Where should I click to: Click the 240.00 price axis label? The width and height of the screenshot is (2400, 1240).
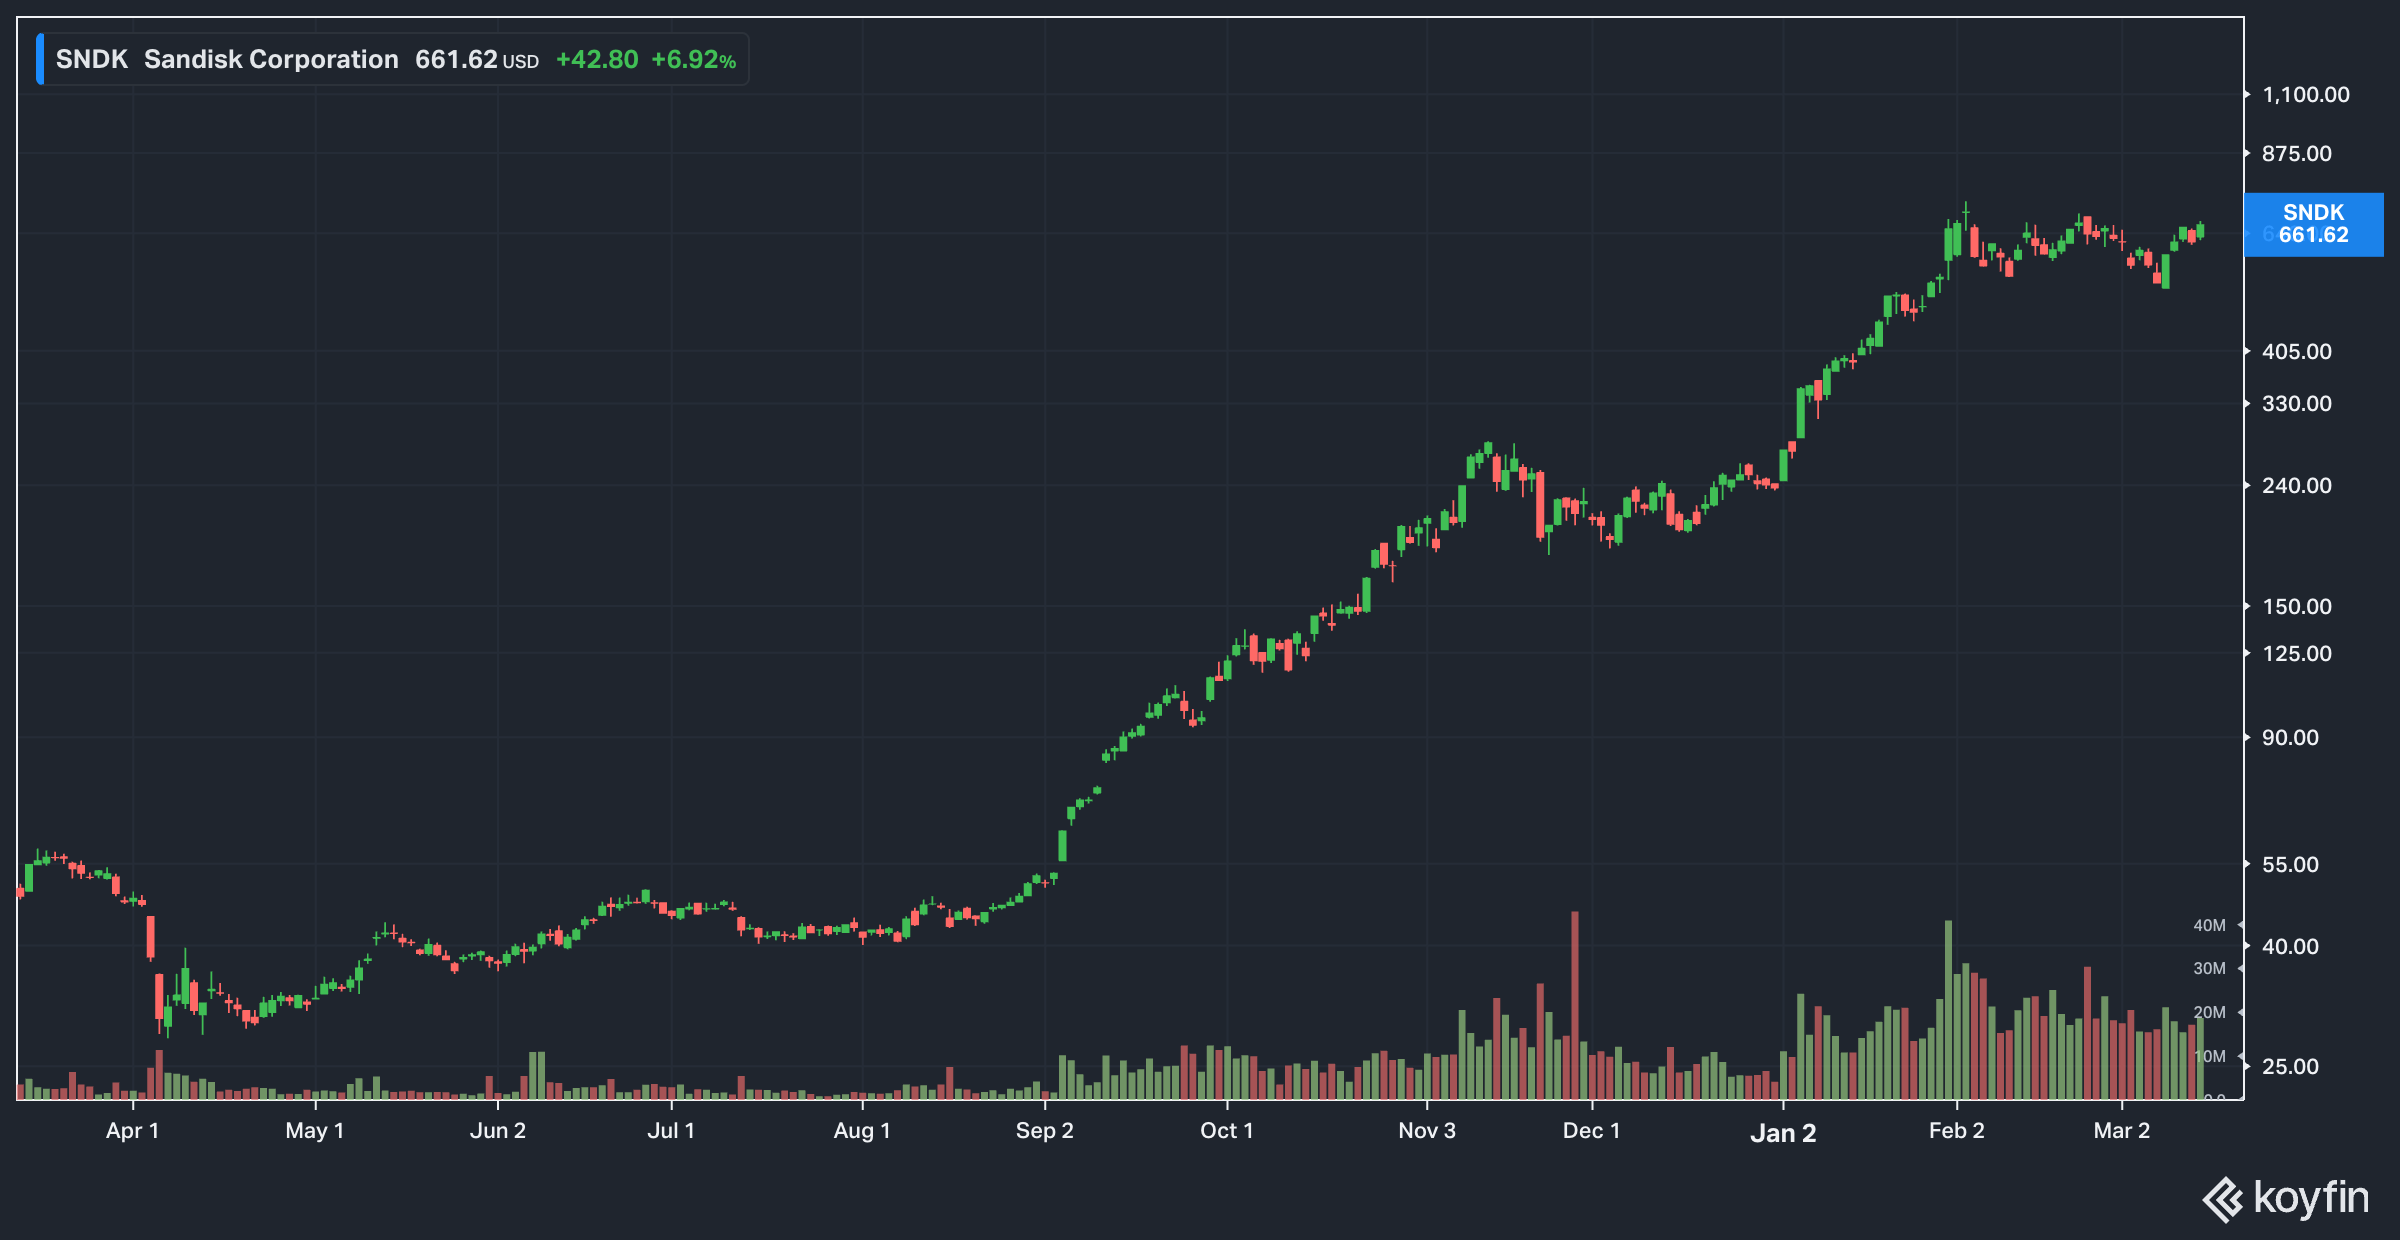pos(2296,486)
